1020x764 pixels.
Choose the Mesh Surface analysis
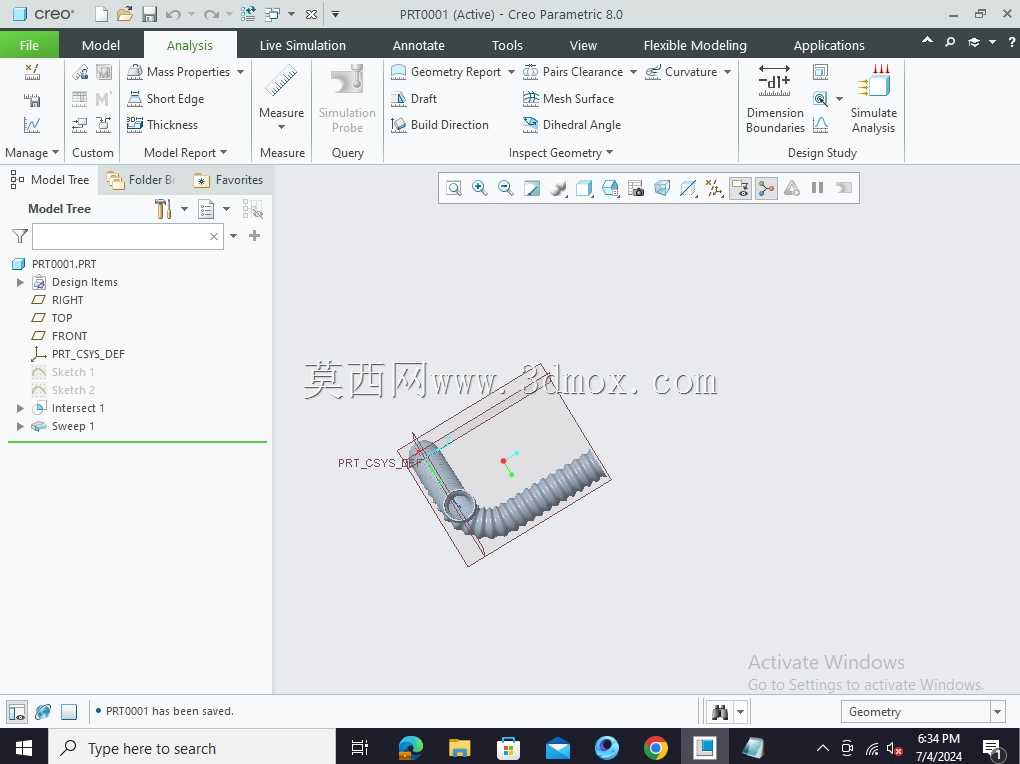coord(569,98)
